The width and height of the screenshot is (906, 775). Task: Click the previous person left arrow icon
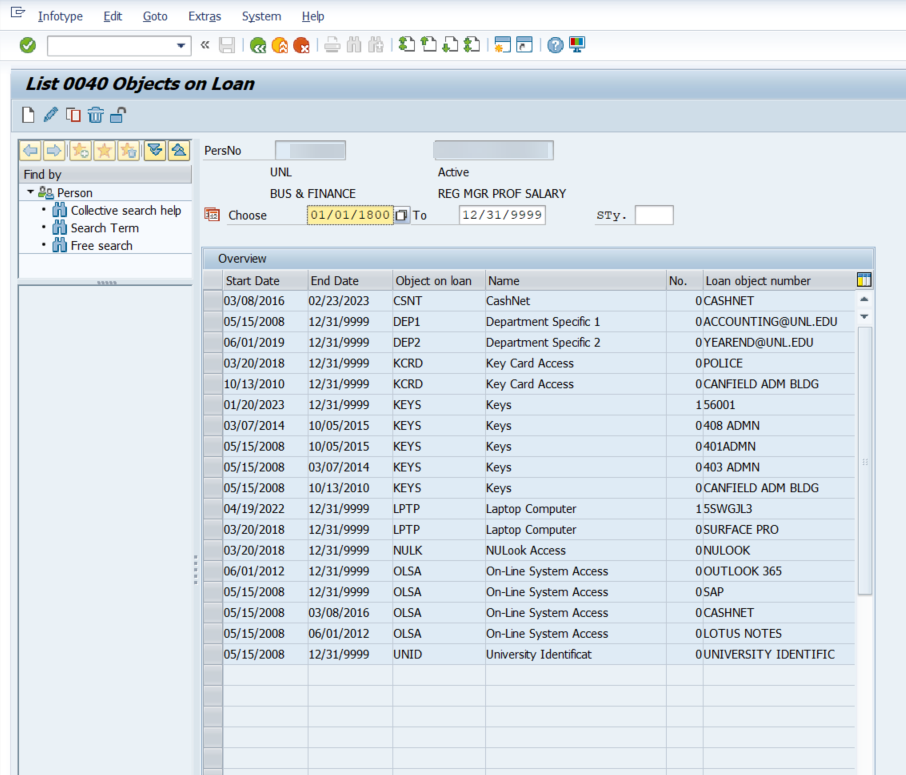31,151
